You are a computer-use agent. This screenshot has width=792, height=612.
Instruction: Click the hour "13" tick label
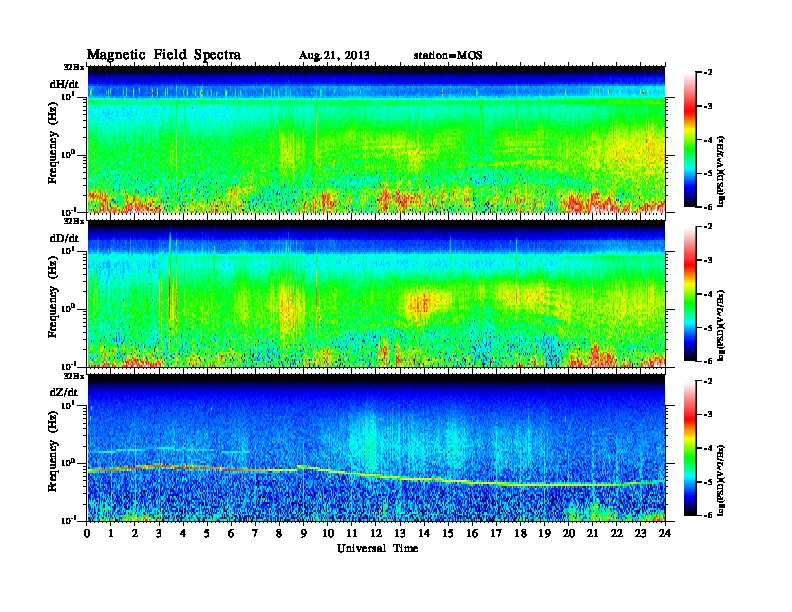[399, 533]
